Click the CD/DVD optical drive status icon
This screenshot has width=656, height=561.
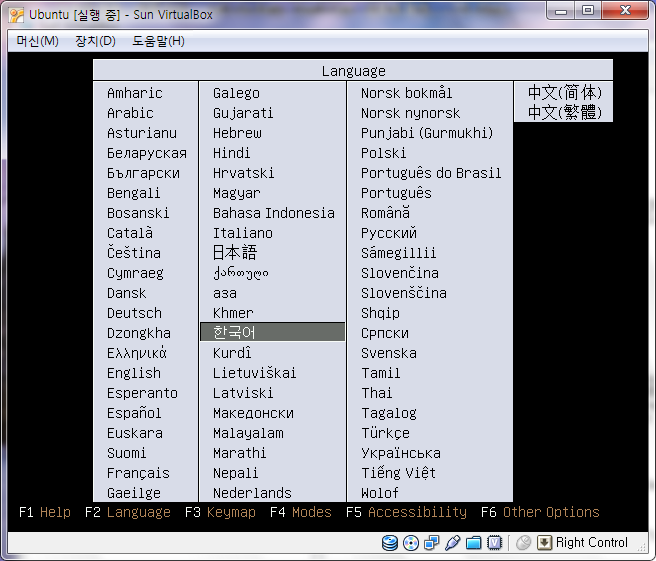[411, 543]
